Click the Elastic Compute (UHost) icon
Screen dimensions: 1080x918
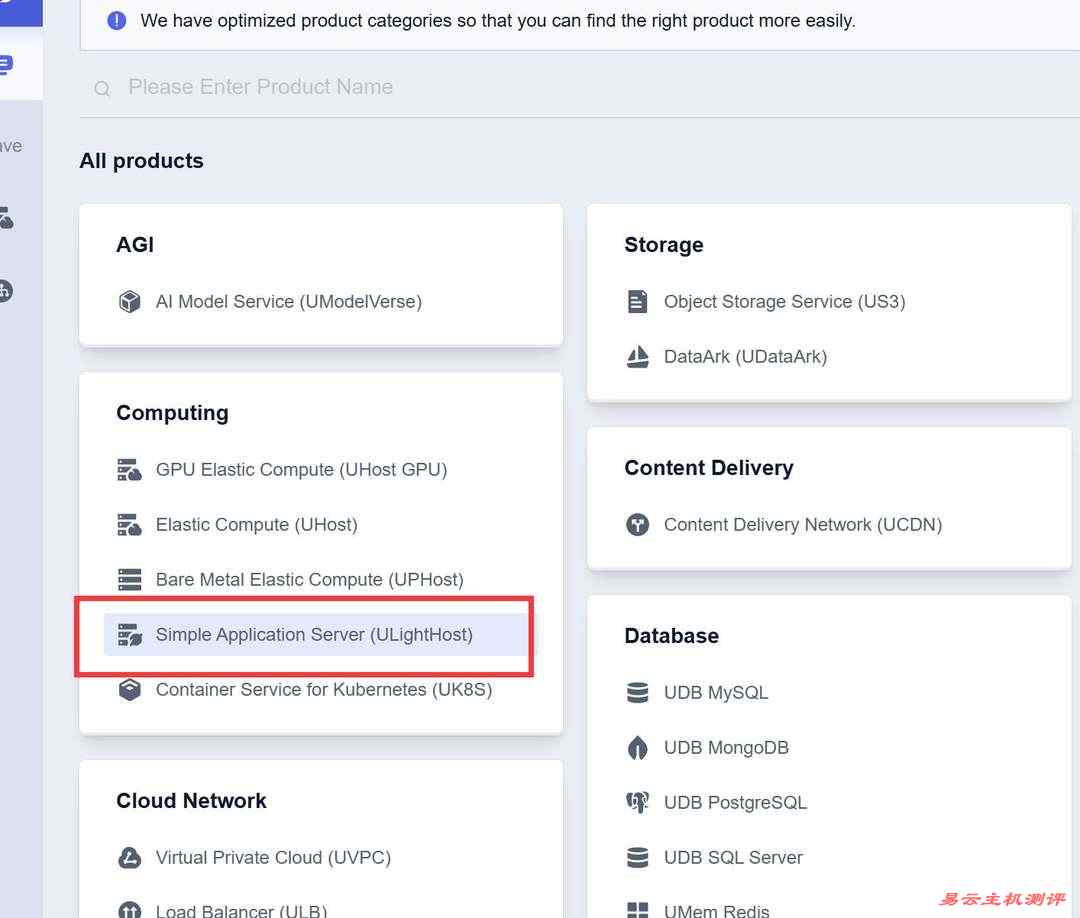[129, 525]
